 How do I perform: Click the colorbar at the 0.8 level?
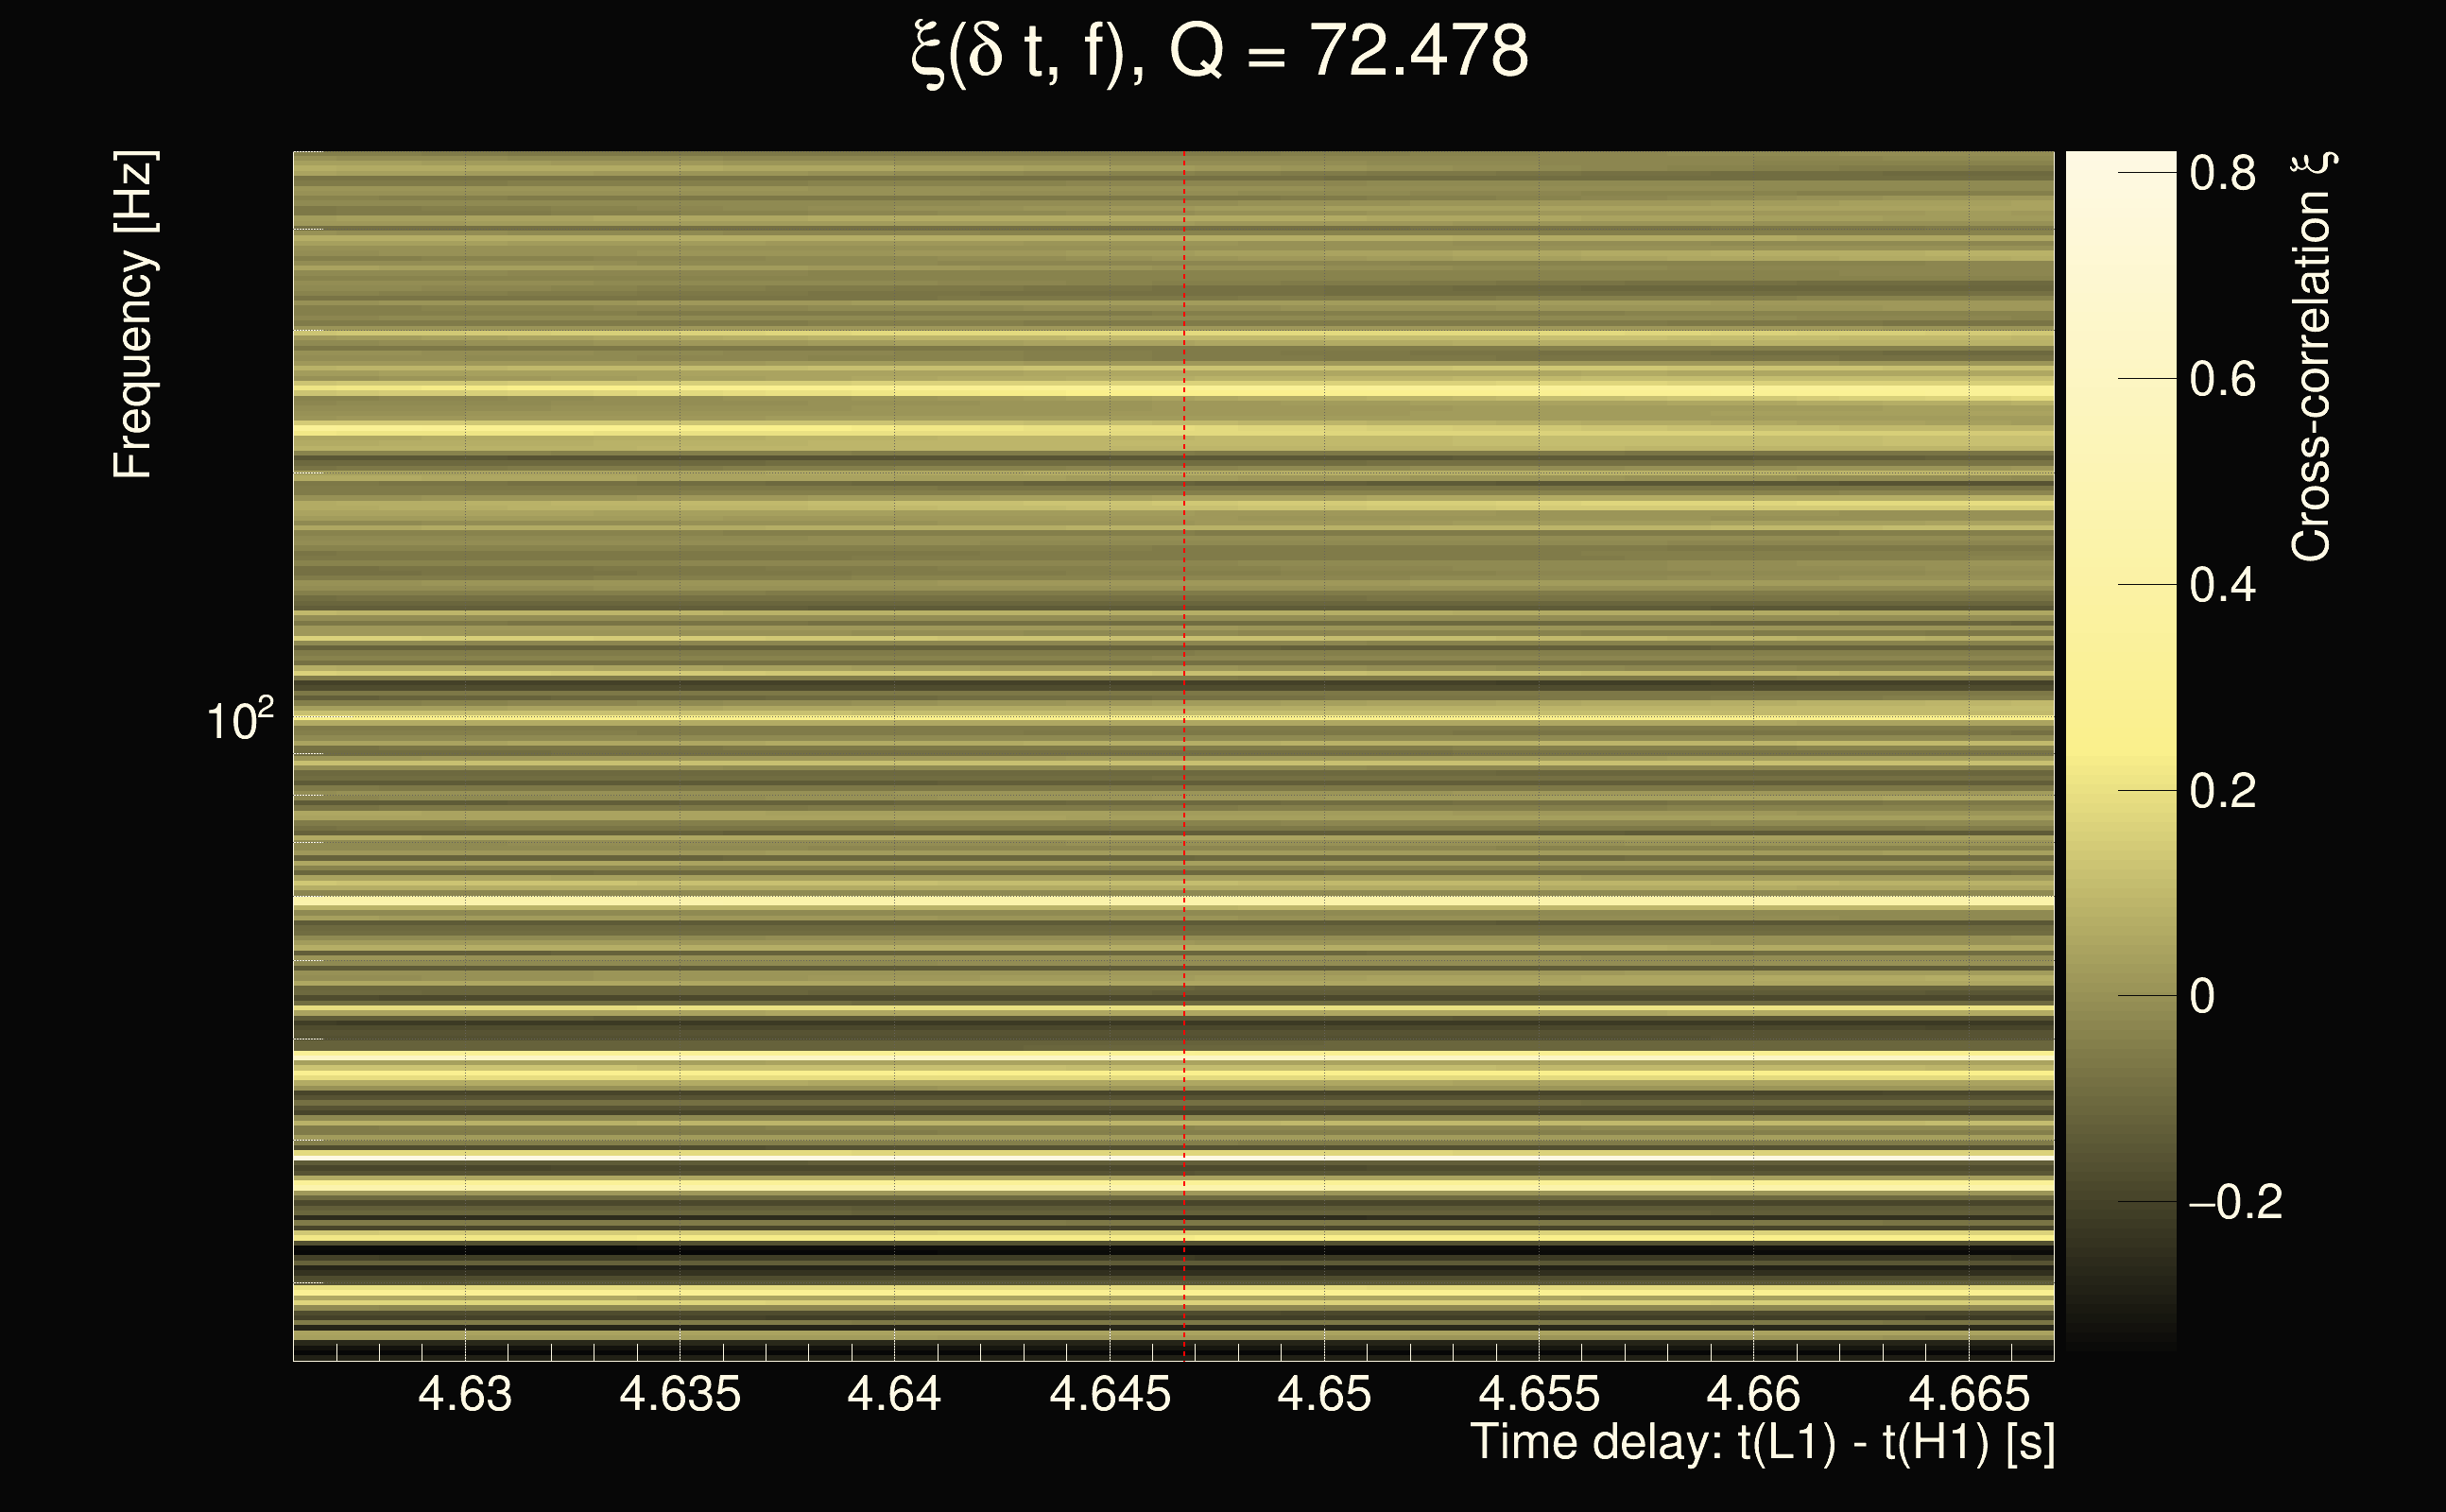tap(2121, 173)
